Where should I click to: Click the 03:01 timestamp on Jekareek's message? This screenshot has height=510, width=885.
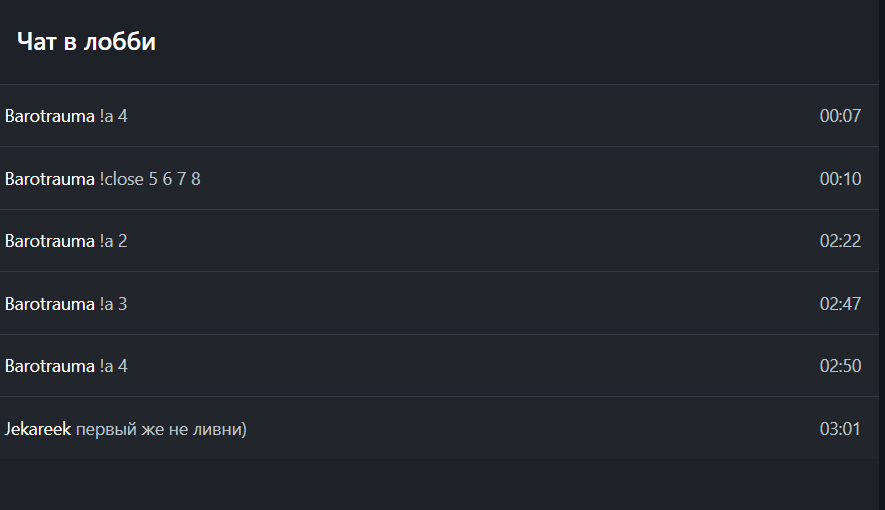point(840,429)
